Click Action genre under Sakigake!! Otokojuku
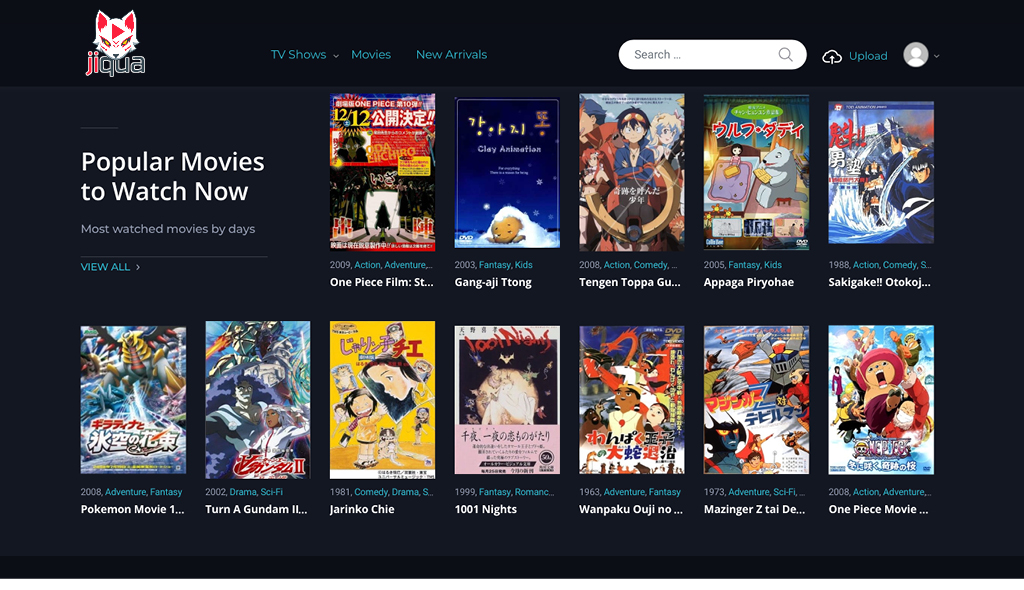This screenshot has height=590, width=1024. point(866,265)
